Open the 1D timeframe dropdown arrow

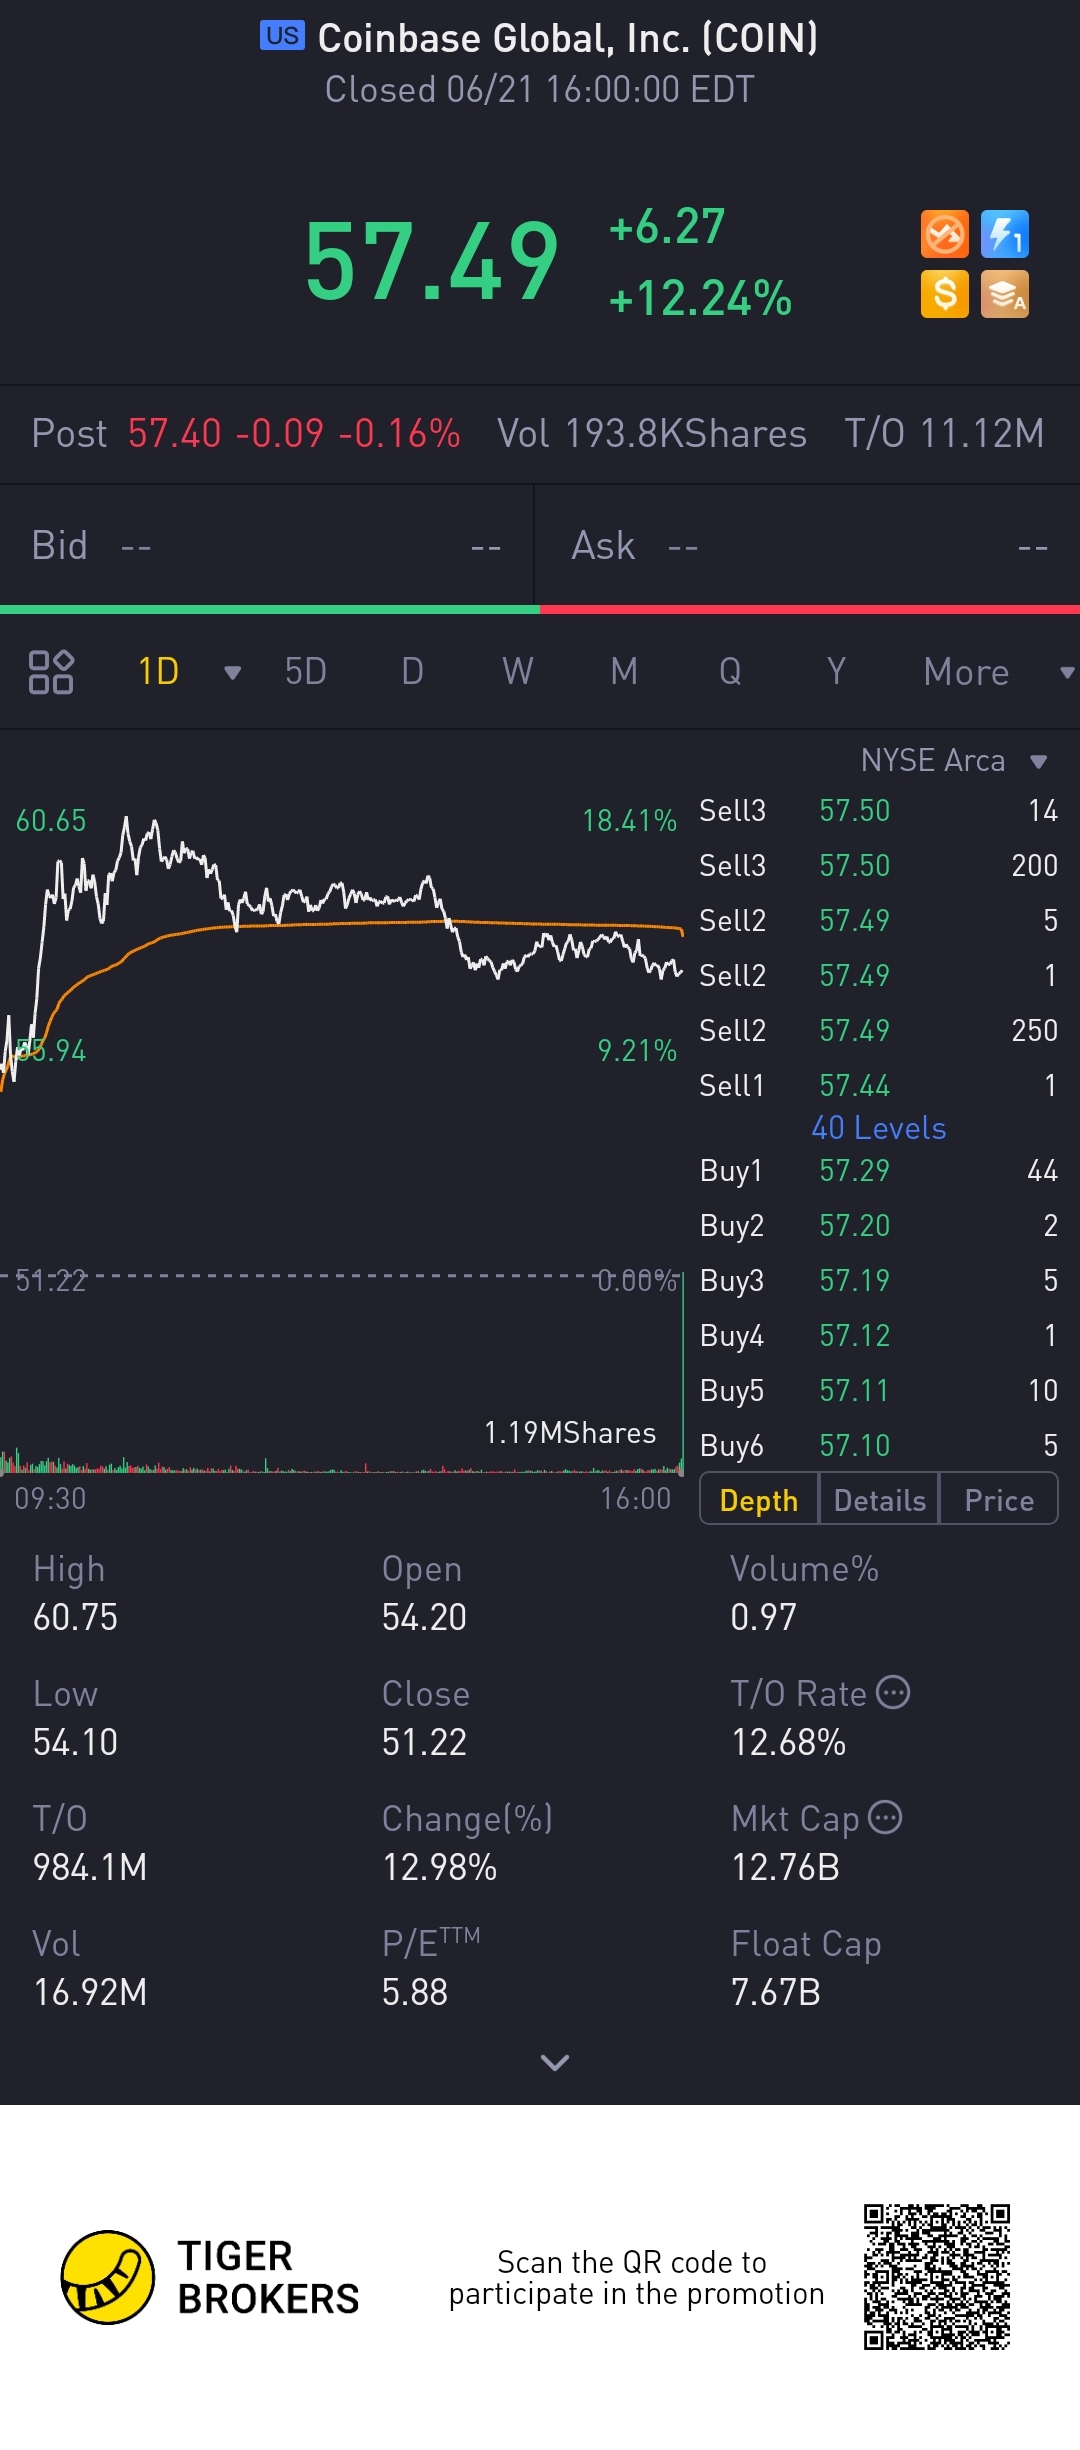(233, 673)
